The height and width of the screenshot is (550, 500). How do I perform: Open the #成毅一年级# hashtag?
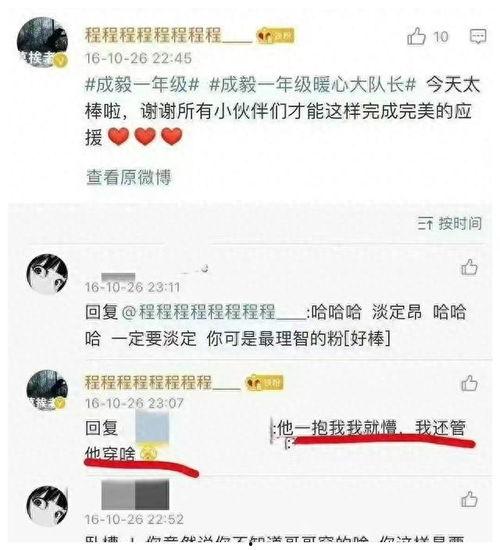(142, 85)
